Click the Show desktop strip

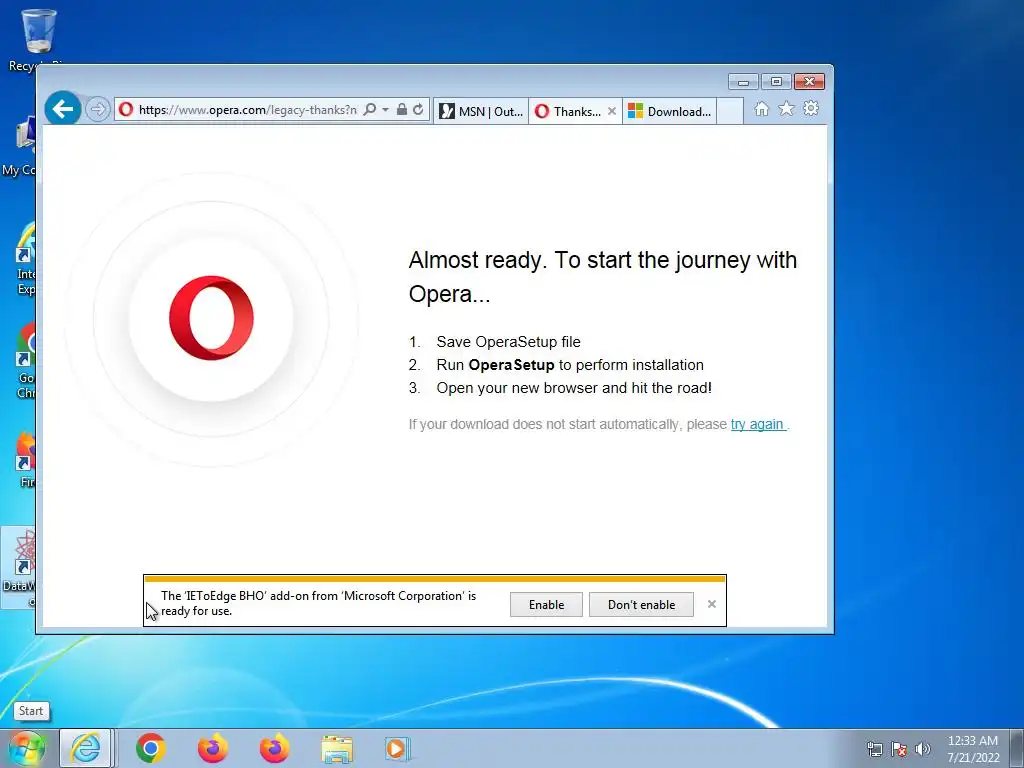(x=1017, y=748)
